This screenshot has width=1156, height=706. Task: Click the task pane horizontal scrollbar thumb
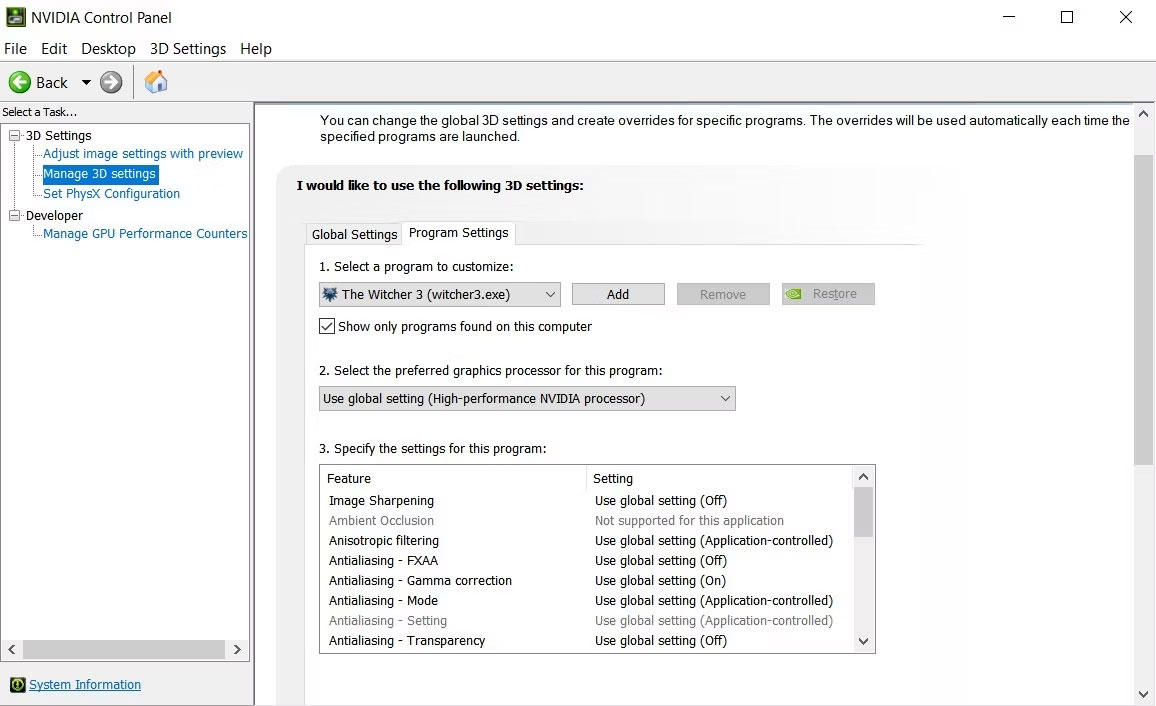tap(124, 649)
